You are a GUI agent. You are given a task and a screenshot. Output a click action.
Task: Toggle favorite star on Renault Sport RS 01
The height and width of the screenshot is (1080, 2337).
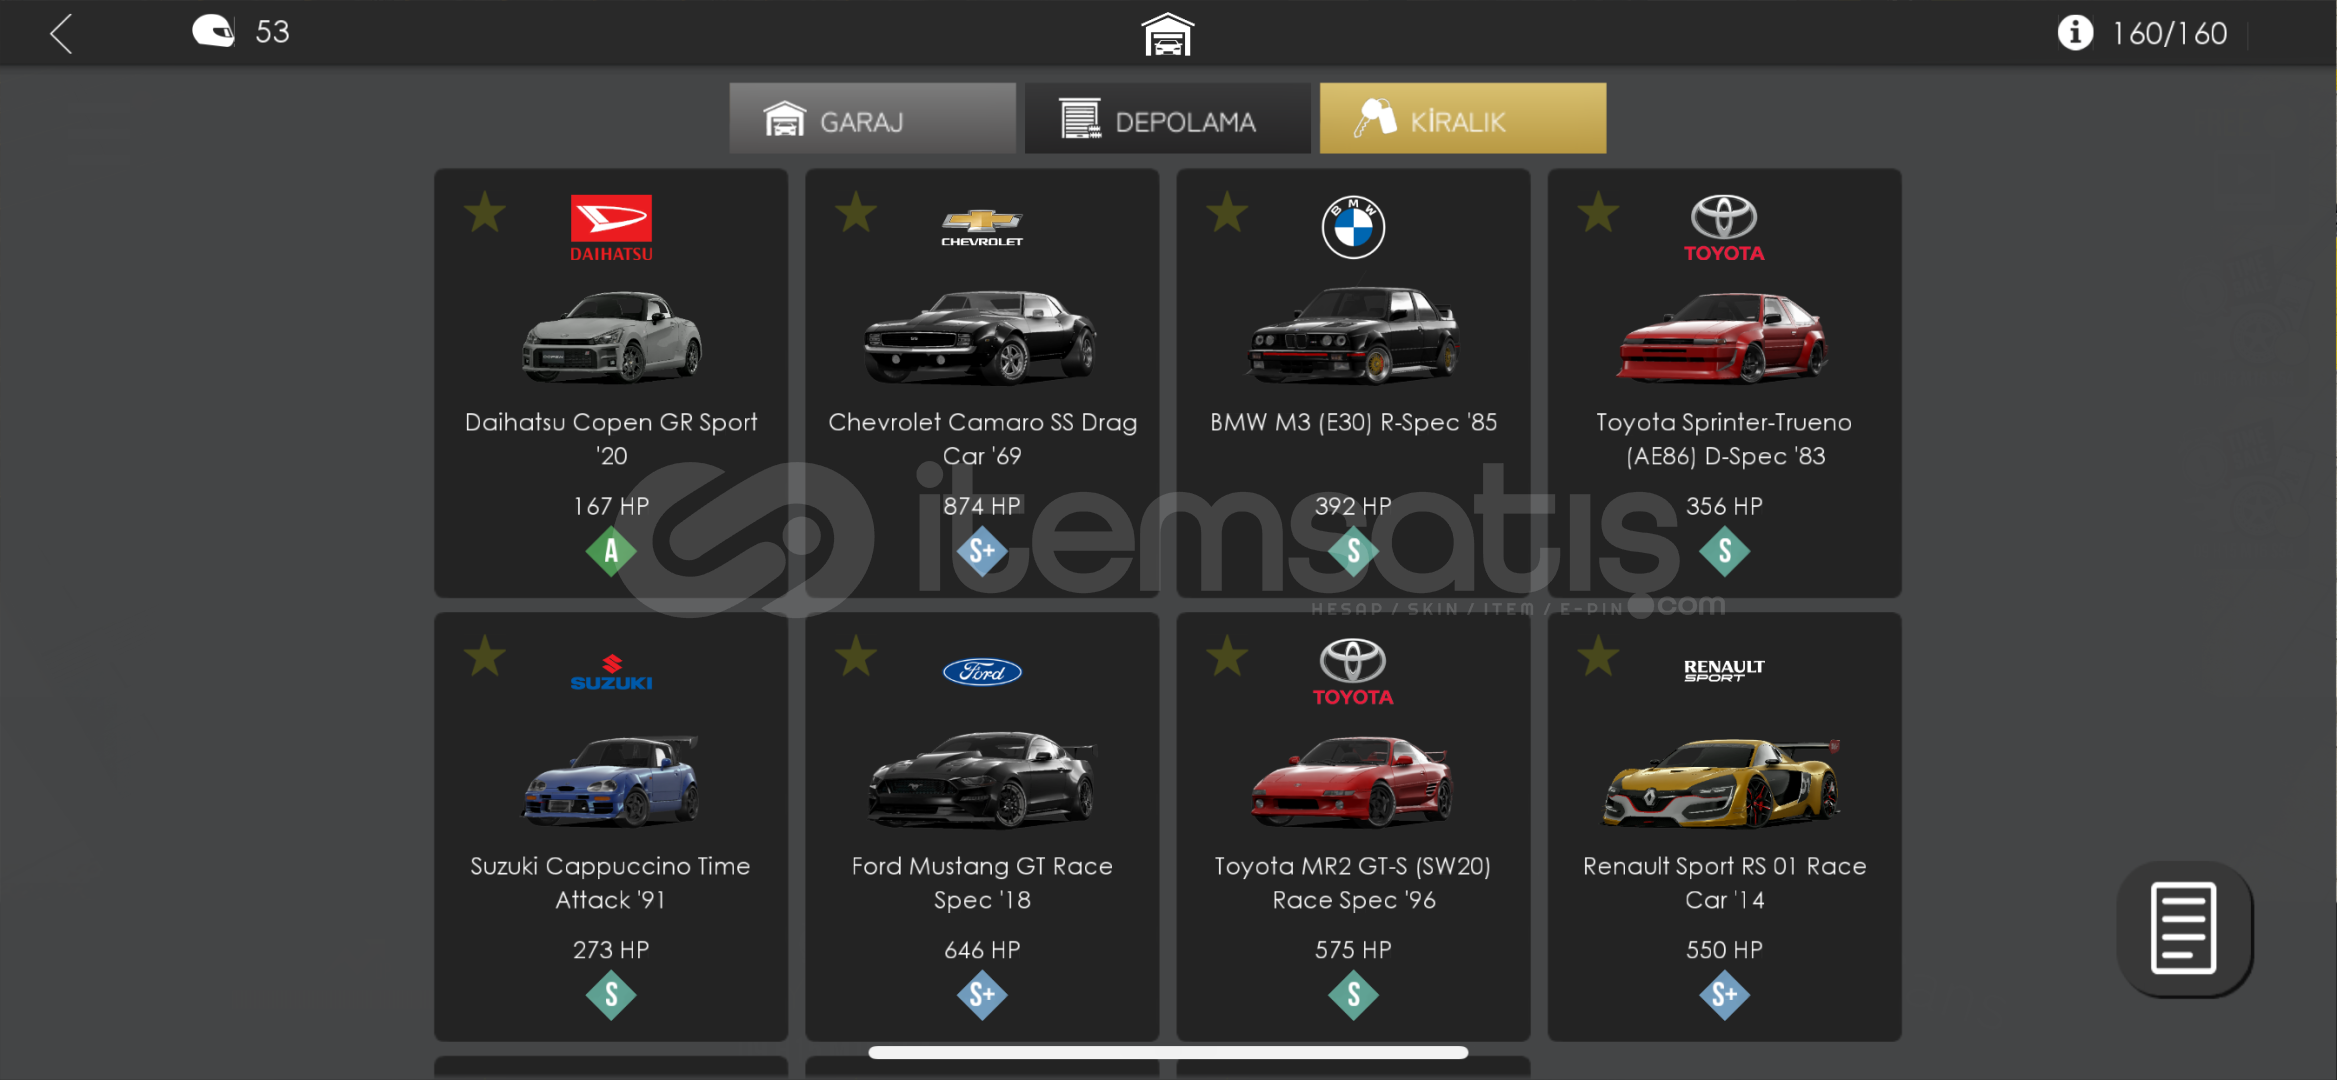[1598, 656]
